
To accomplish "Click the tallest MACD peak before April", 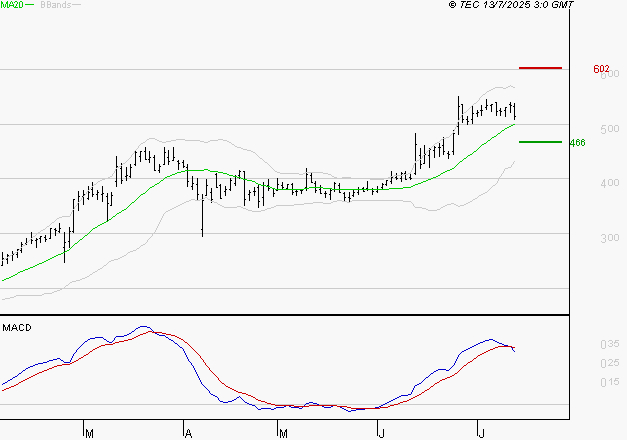I will 143,327.
